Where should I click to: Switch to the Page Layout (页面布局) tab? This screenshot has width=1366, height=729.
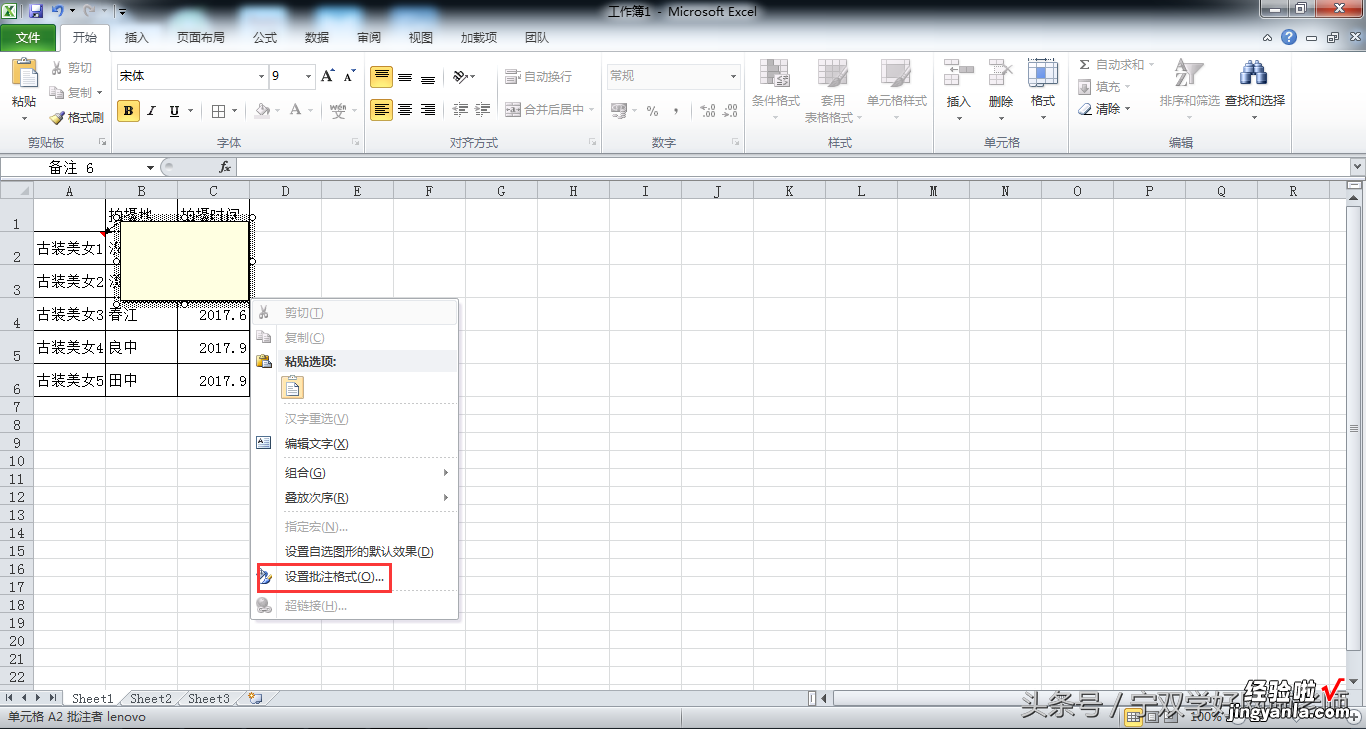click(x=200, y=38)
